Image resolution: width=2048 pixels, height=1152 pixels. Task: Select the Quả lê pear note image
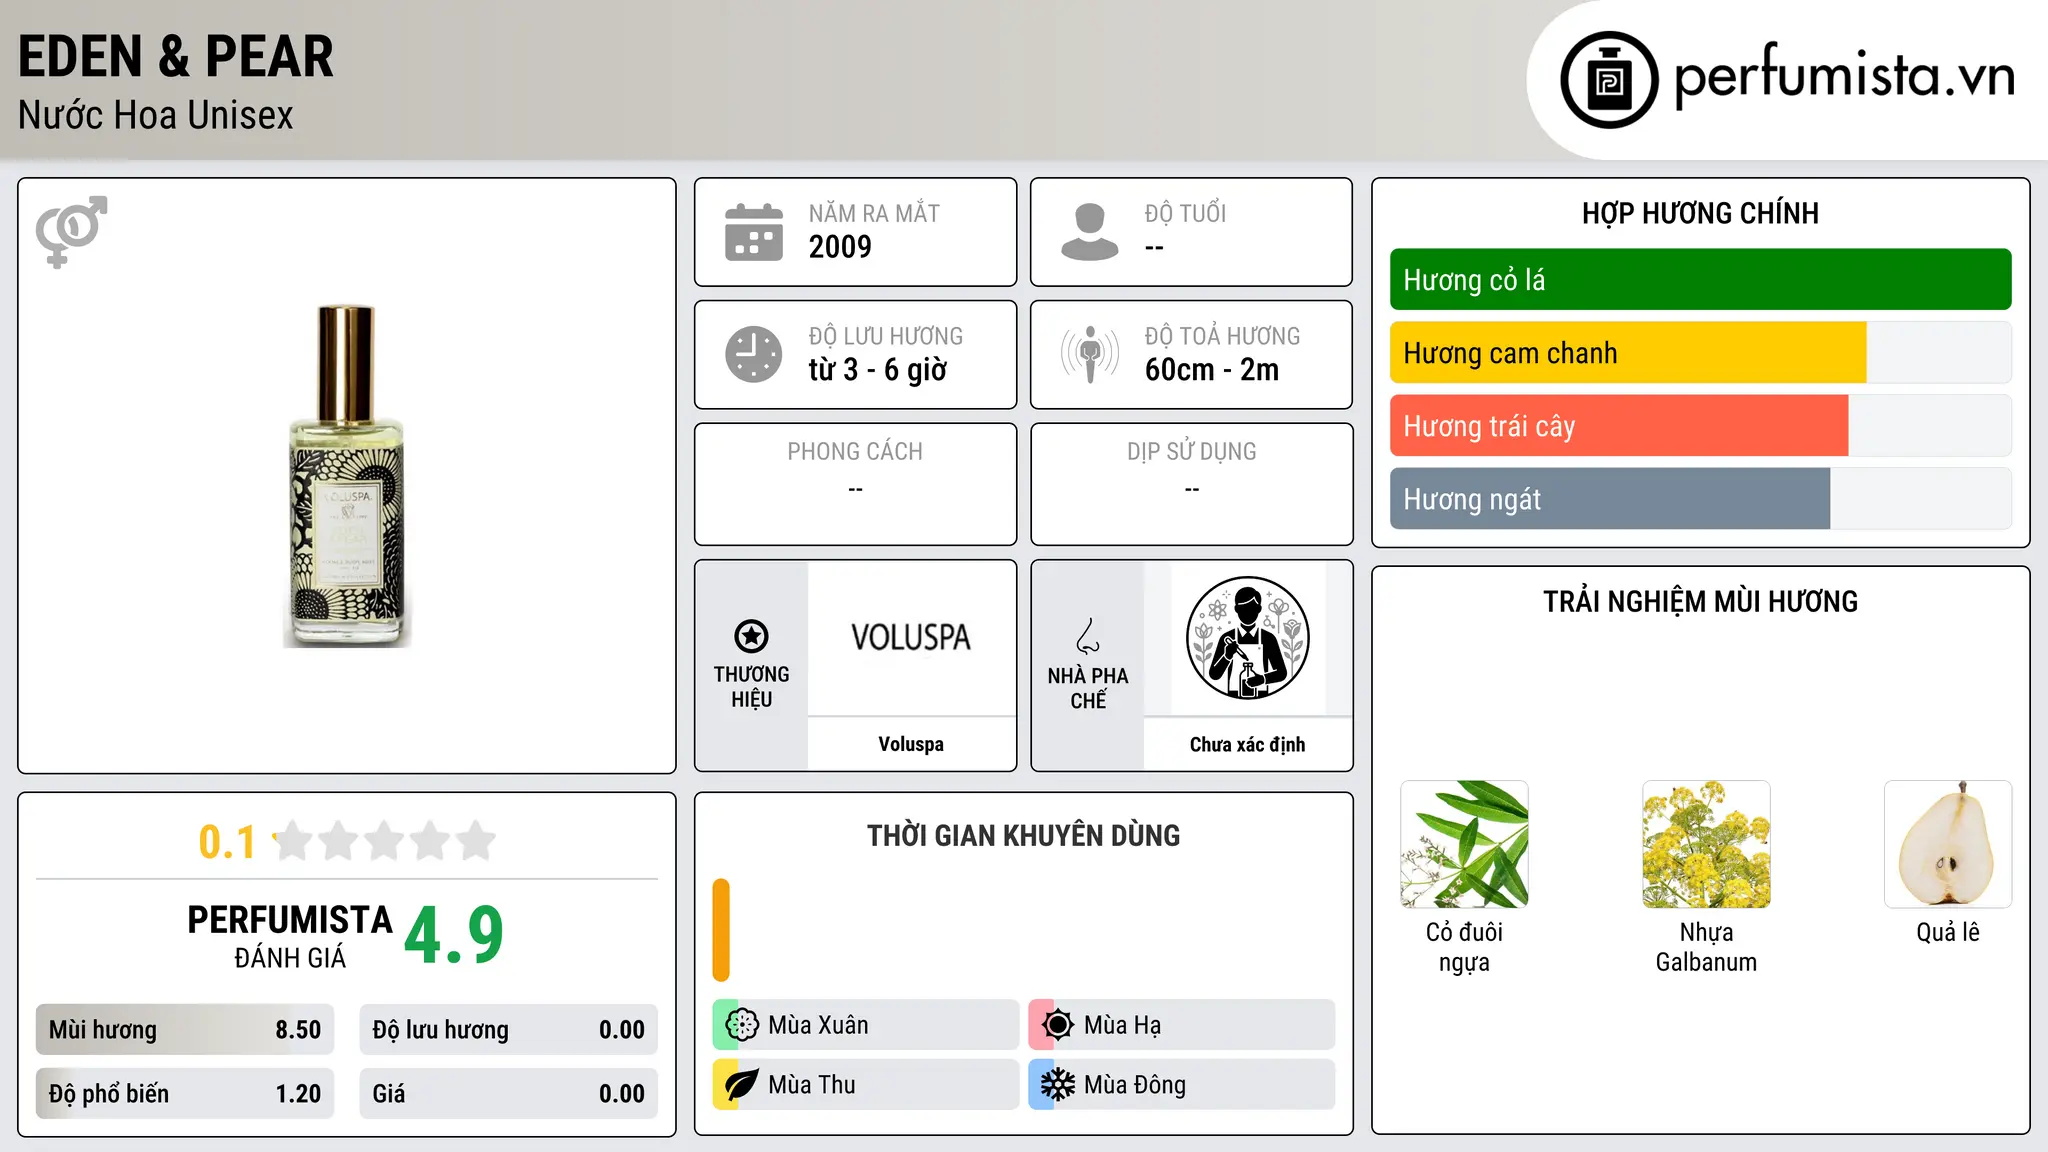click(1948, 844)
